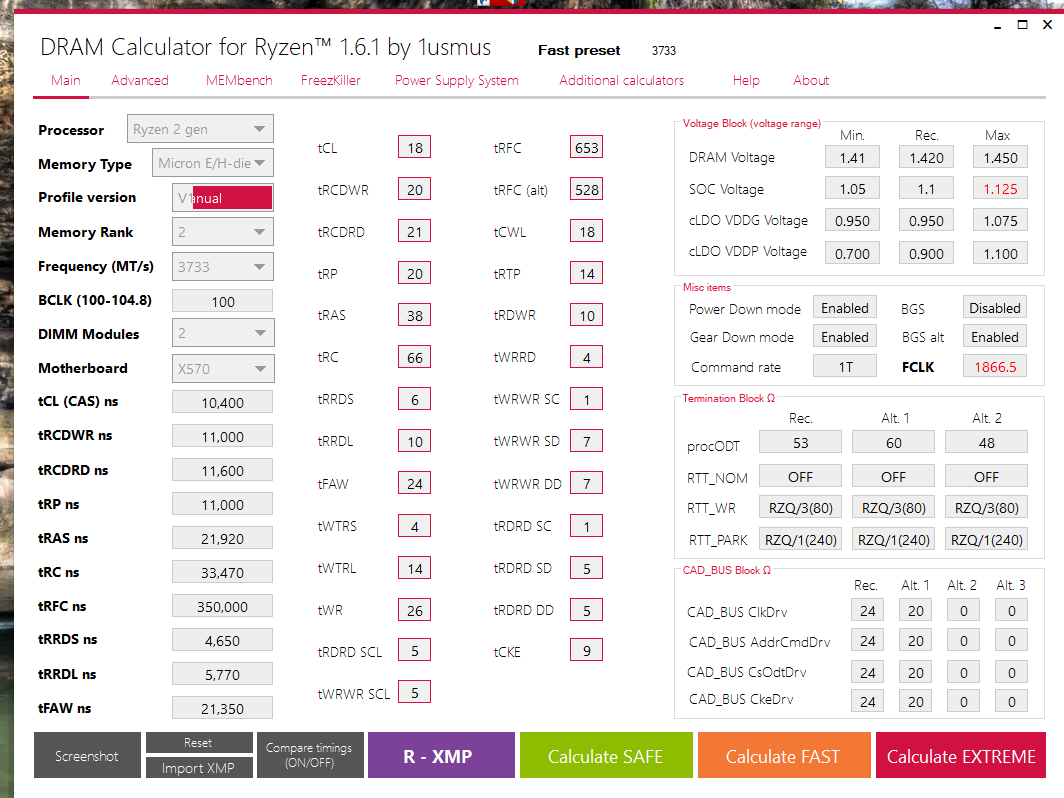Click the tCL (CAS) ns value

point(223,402)
